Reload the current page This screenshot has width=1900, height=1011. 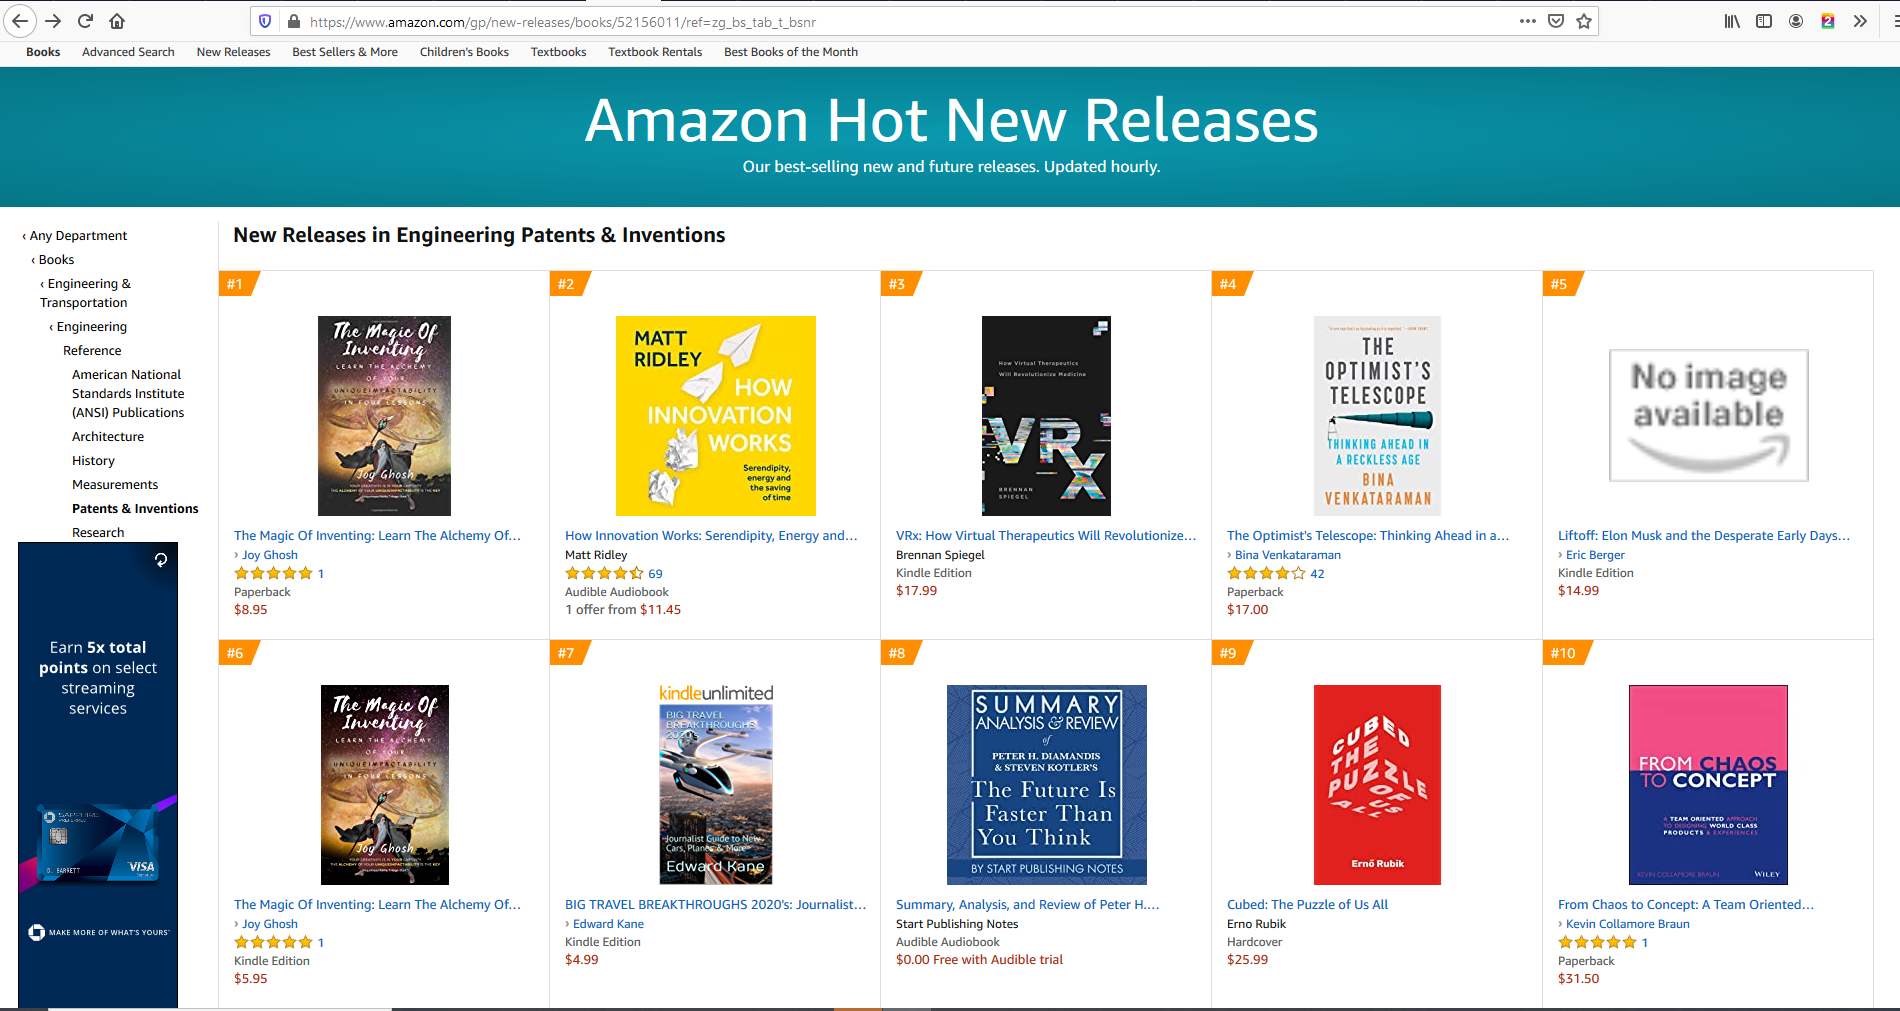click(x=85, y=21)
